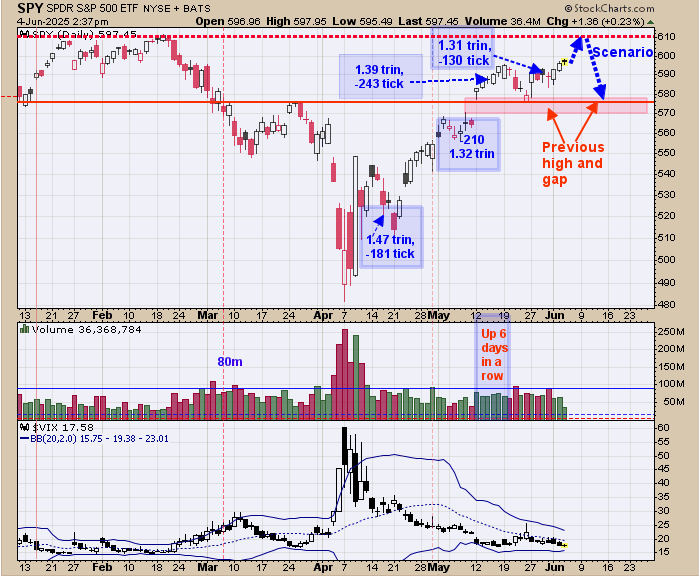
Task: Click the yellow-highlighted latest SPY candle
Action: click(564, 62)
